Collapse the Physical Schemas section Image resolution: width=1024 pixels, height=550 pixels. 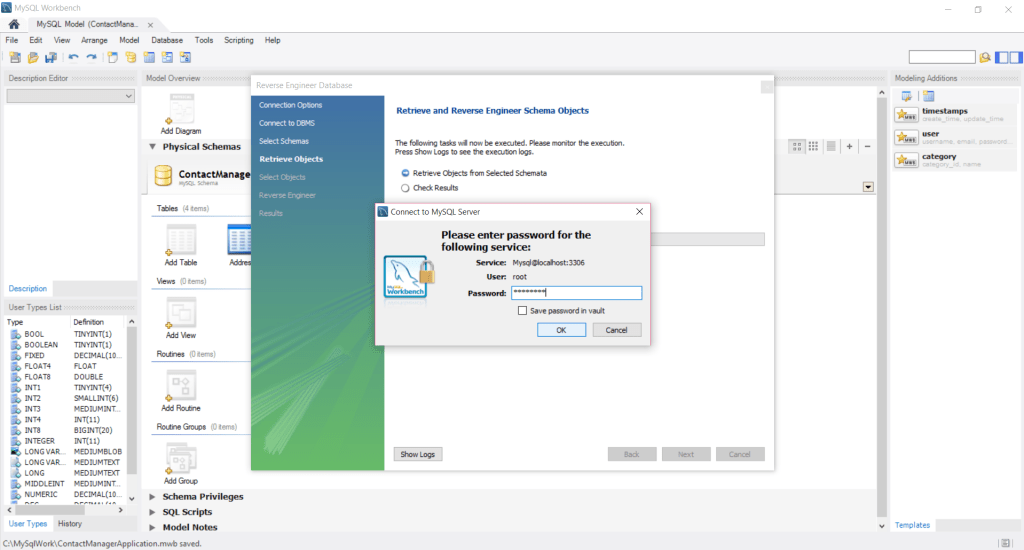[152, 147]
